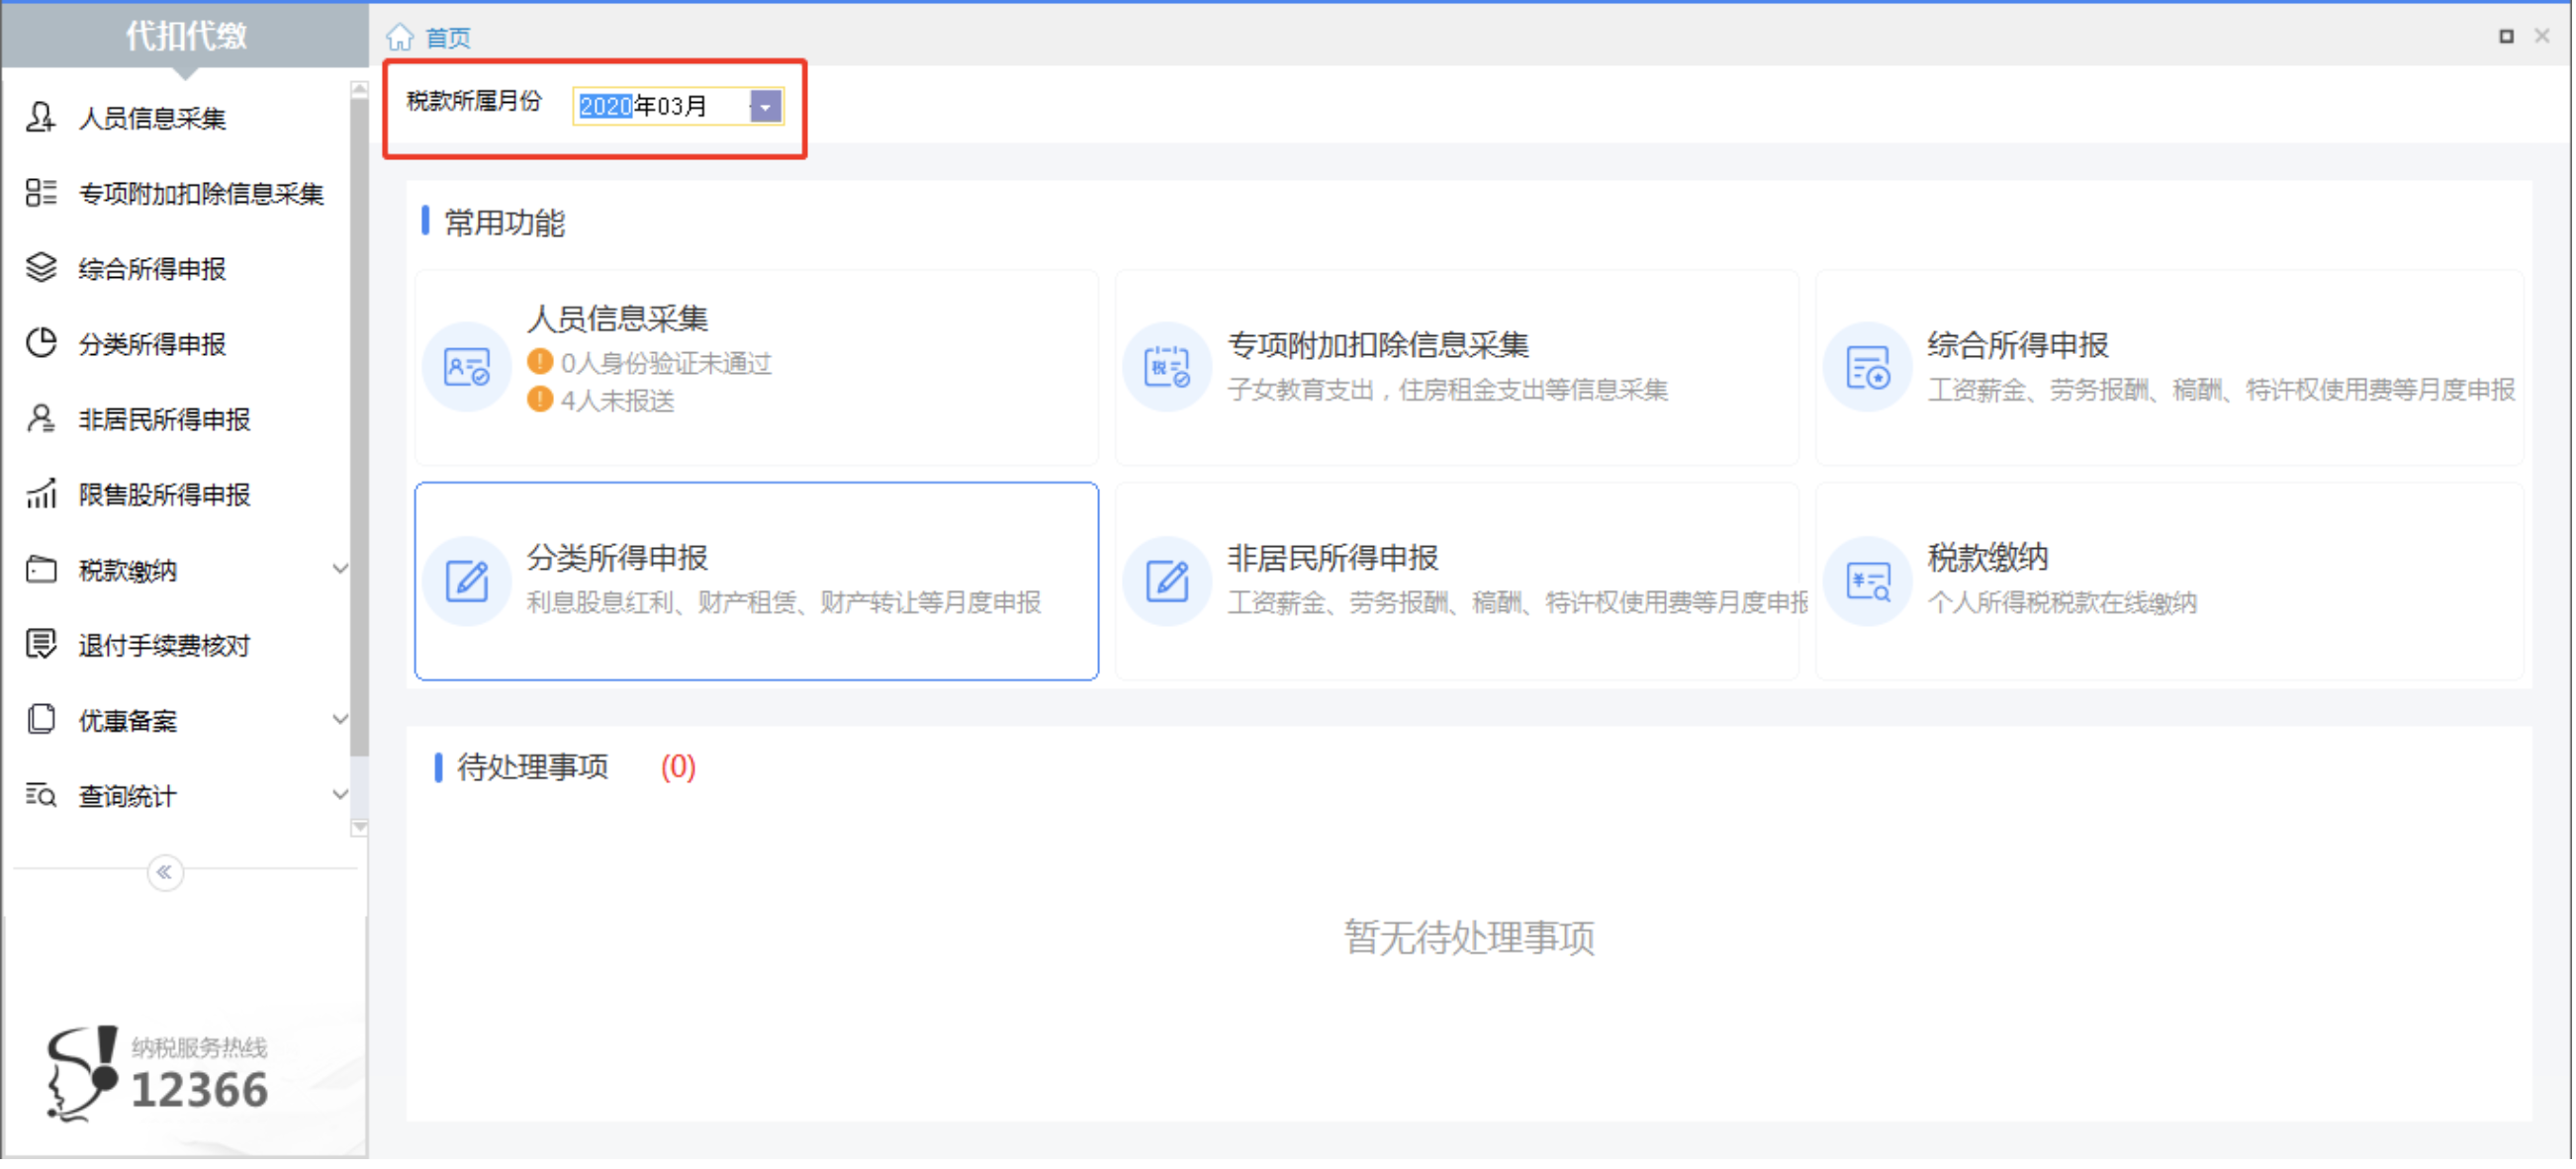
Task: Click the 优惠备案 document icon in sidebar
Action: (41, 720)
